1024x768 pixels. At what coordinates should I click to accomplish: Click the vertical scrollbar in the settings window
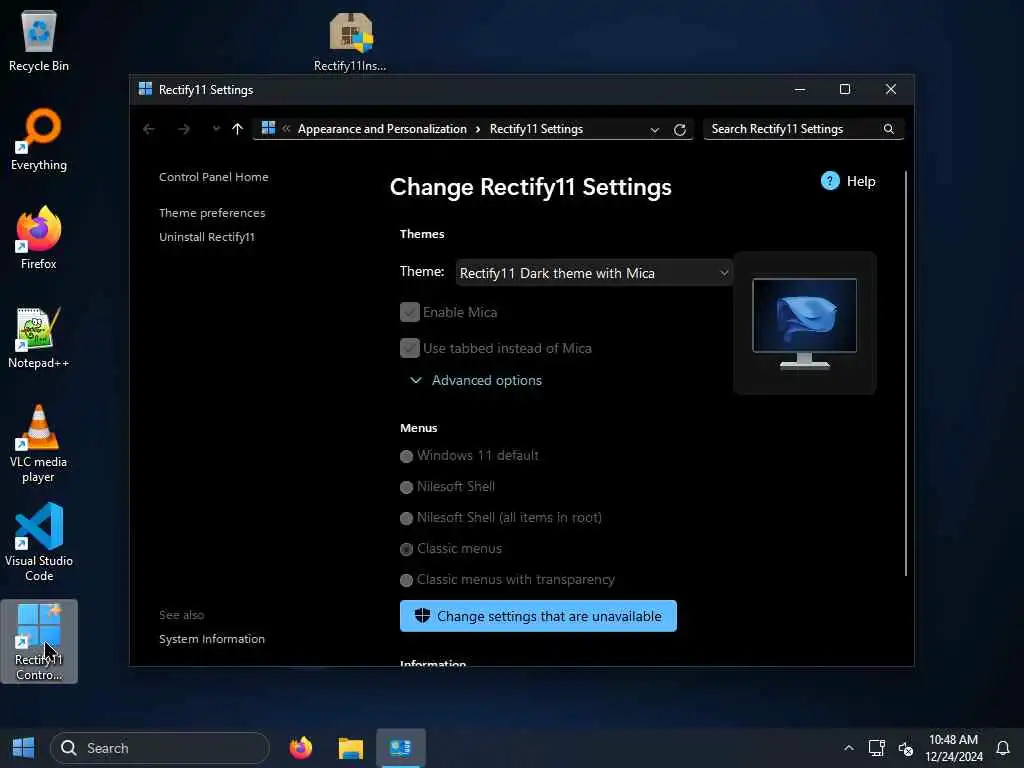point(906,374)
